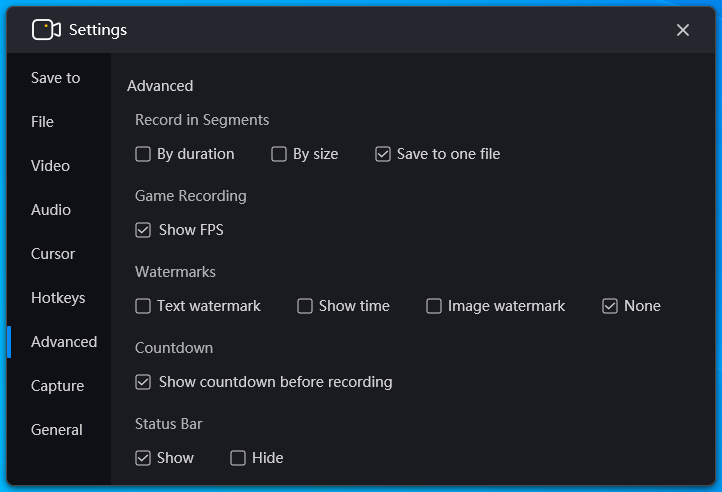The width and height of the screenshot is (722, 492).
Task: Switch to the Capture settings tab
Action: tap(58, 386)
